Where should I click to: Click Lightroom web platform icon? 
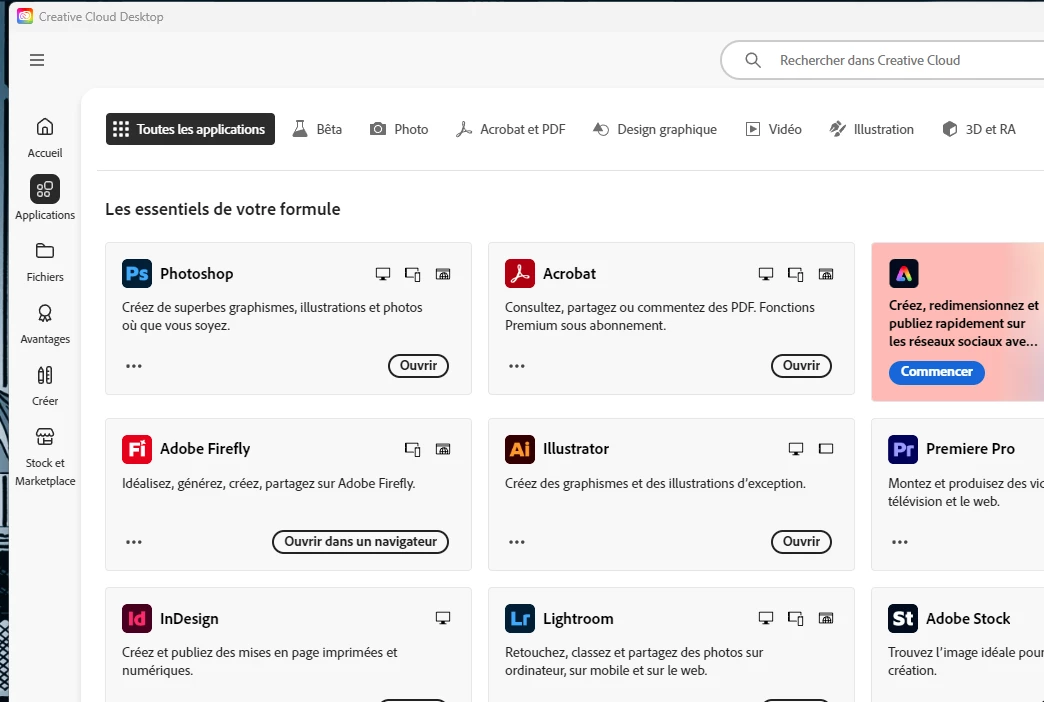coord(826,619)
